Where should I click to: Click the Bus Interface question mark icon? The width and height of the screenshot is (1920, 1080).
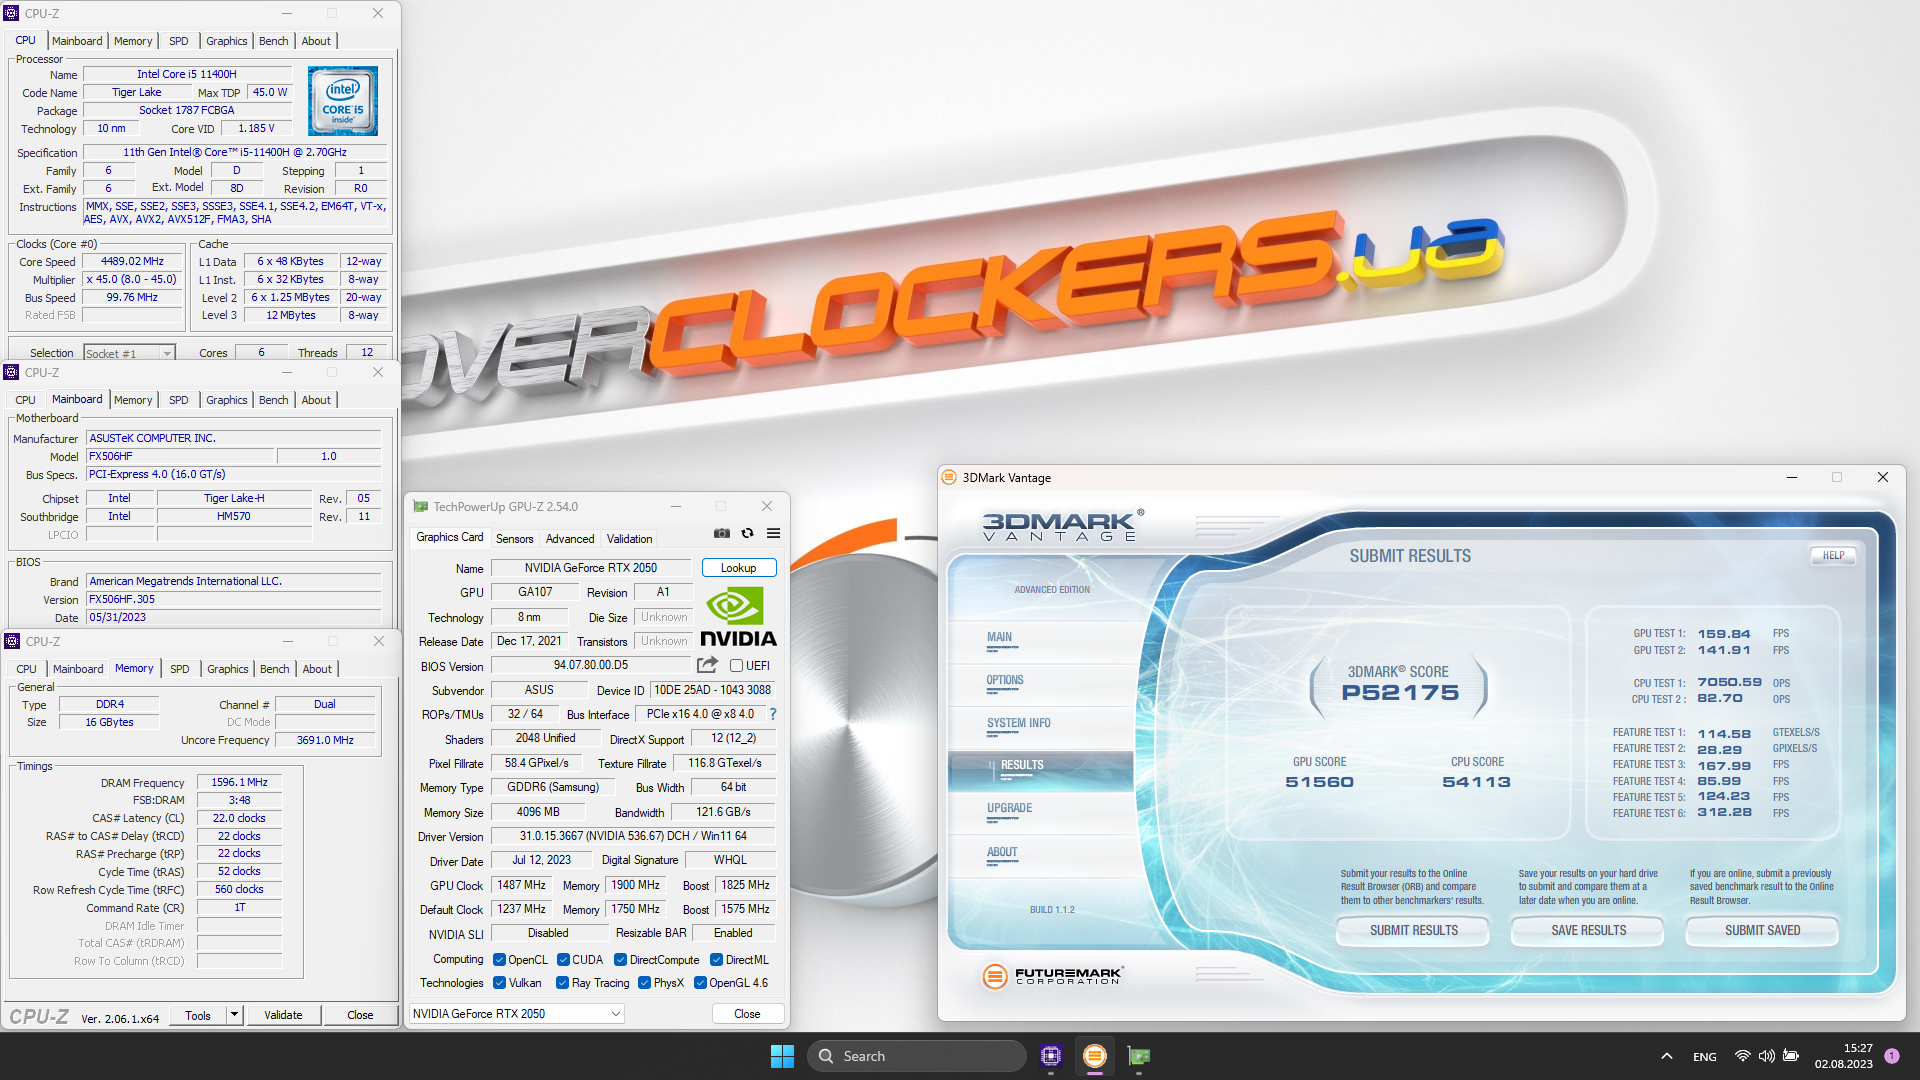(x=772, y=714)
